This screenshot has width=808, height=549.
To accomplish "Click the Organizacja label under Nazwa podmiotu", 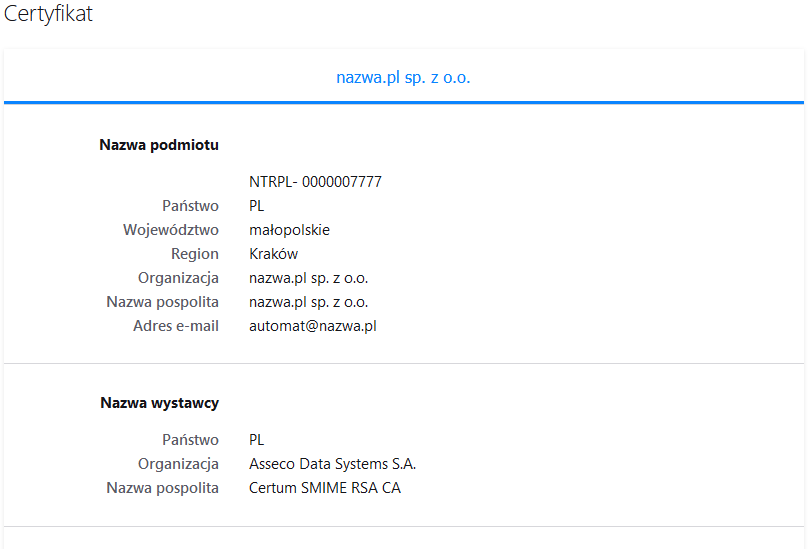I will click(178, 278).
